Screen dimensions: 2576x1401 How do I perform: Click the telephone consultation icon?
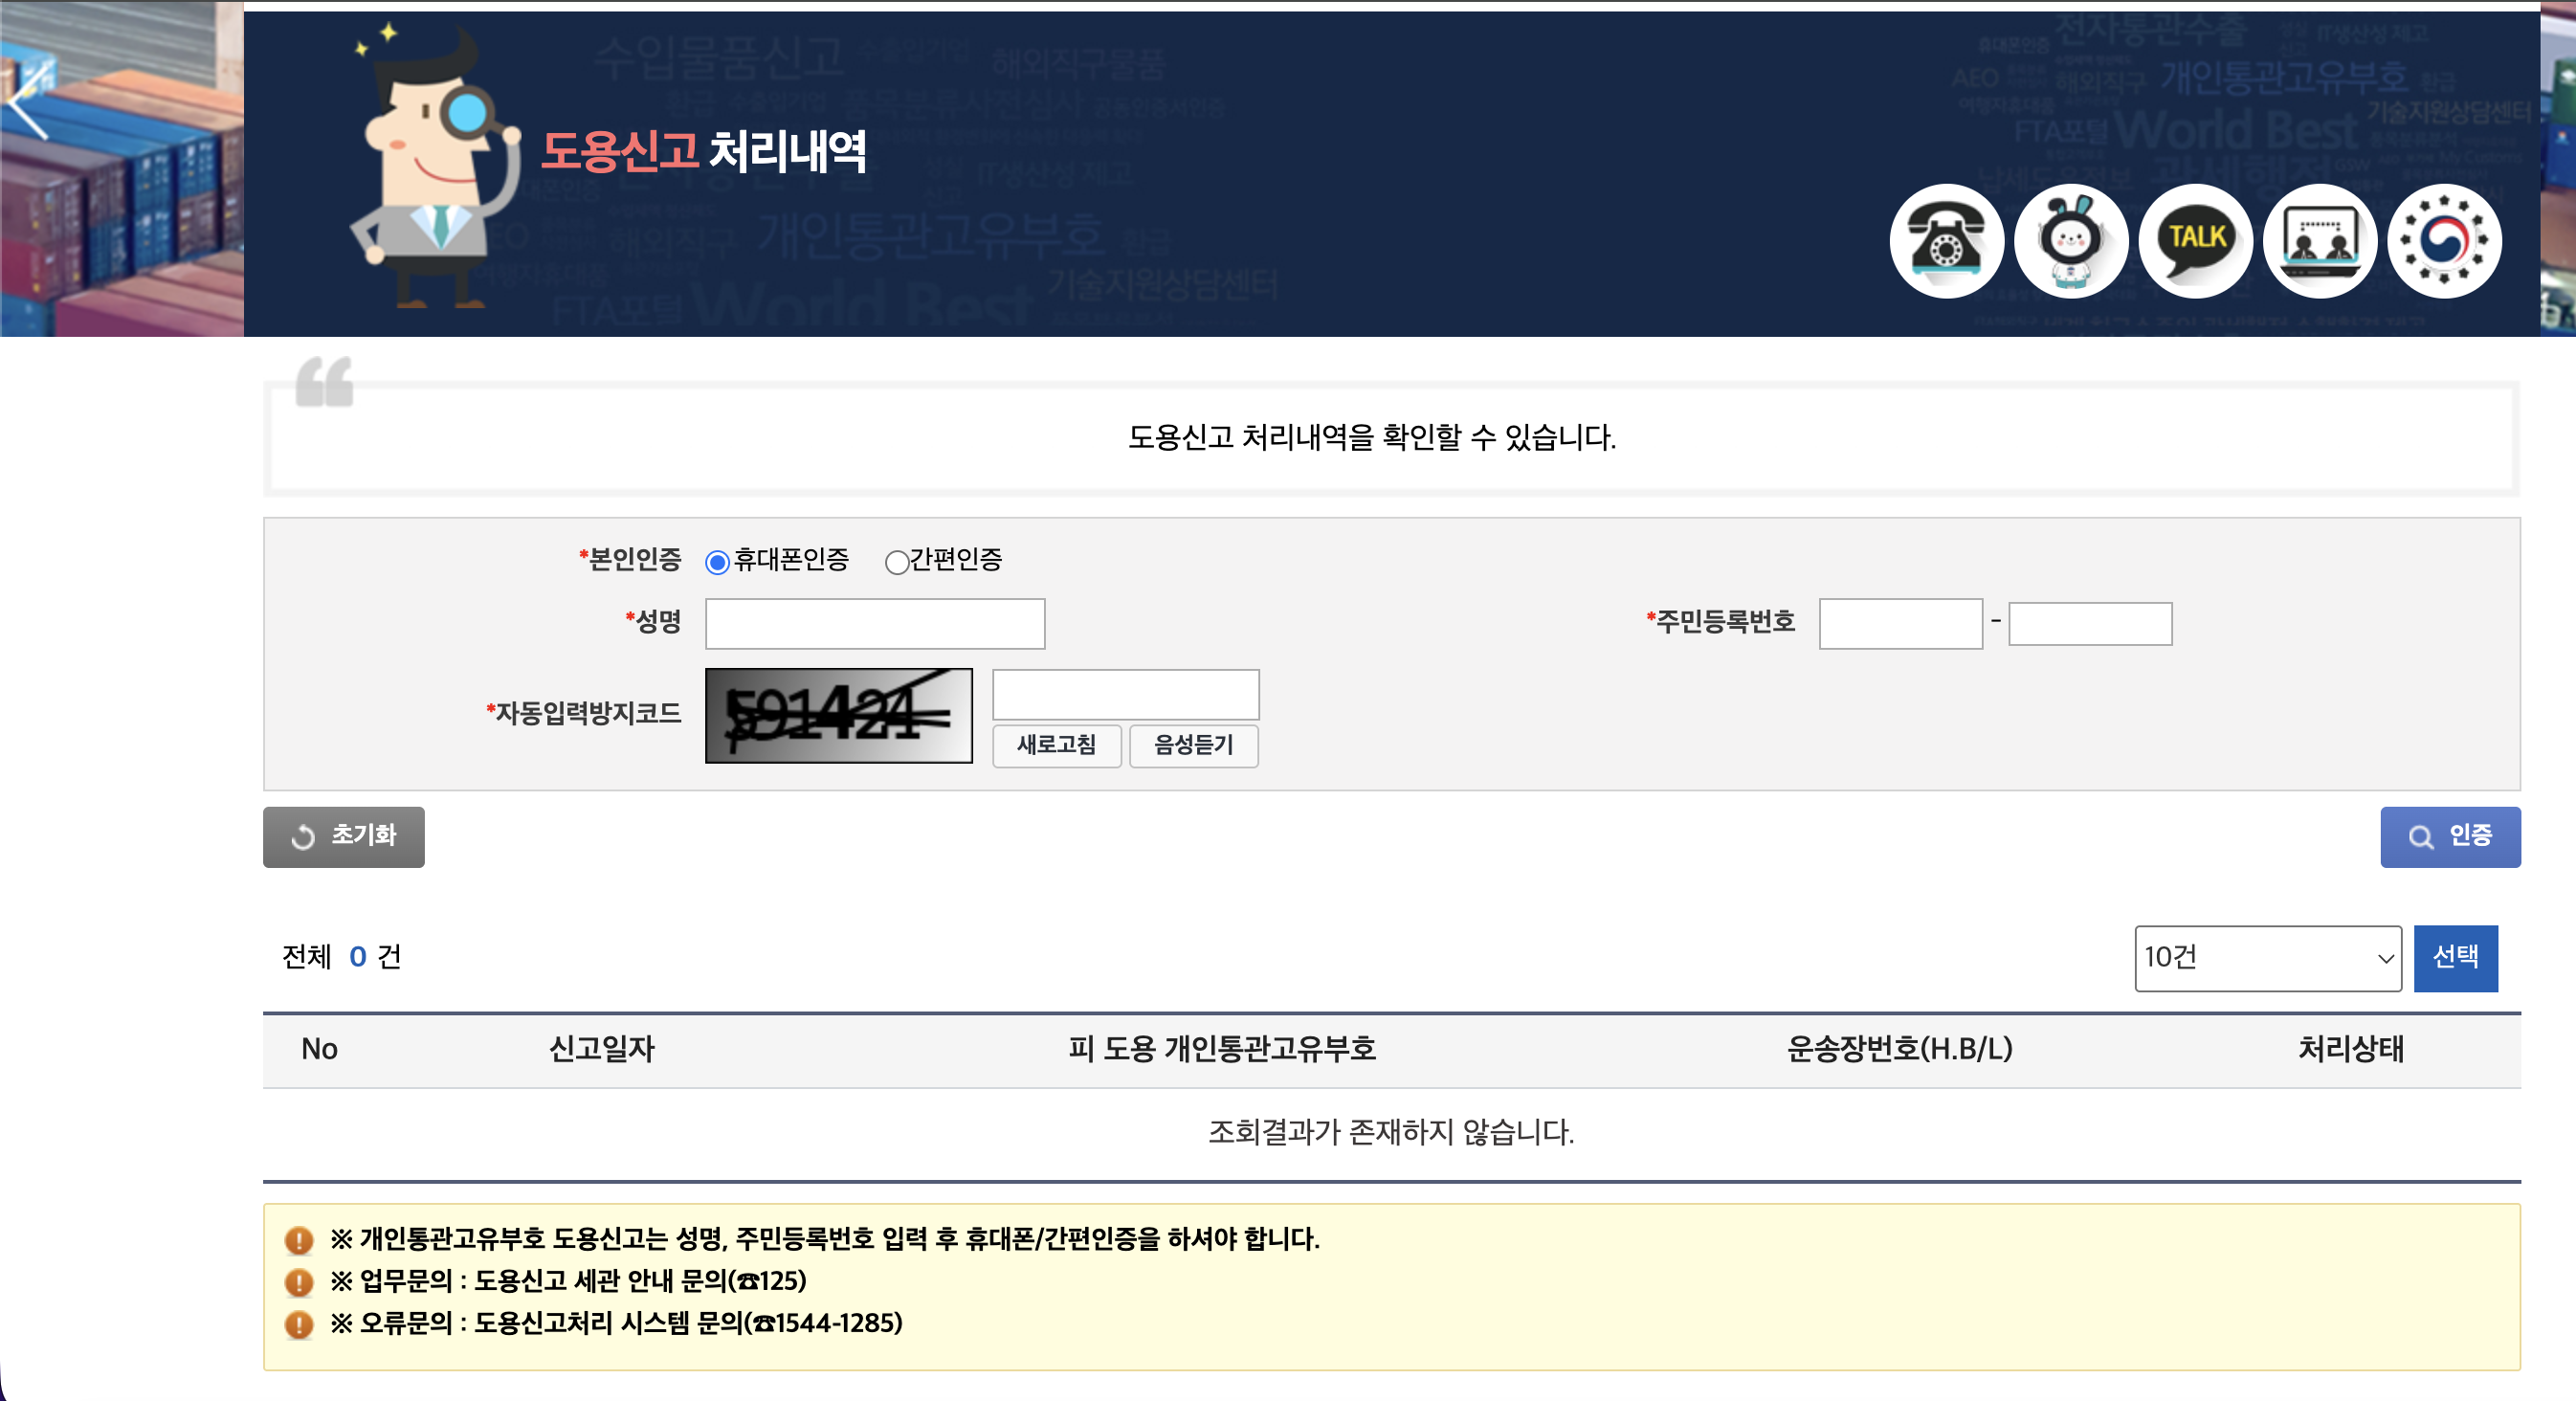(x=1945, y=241)
